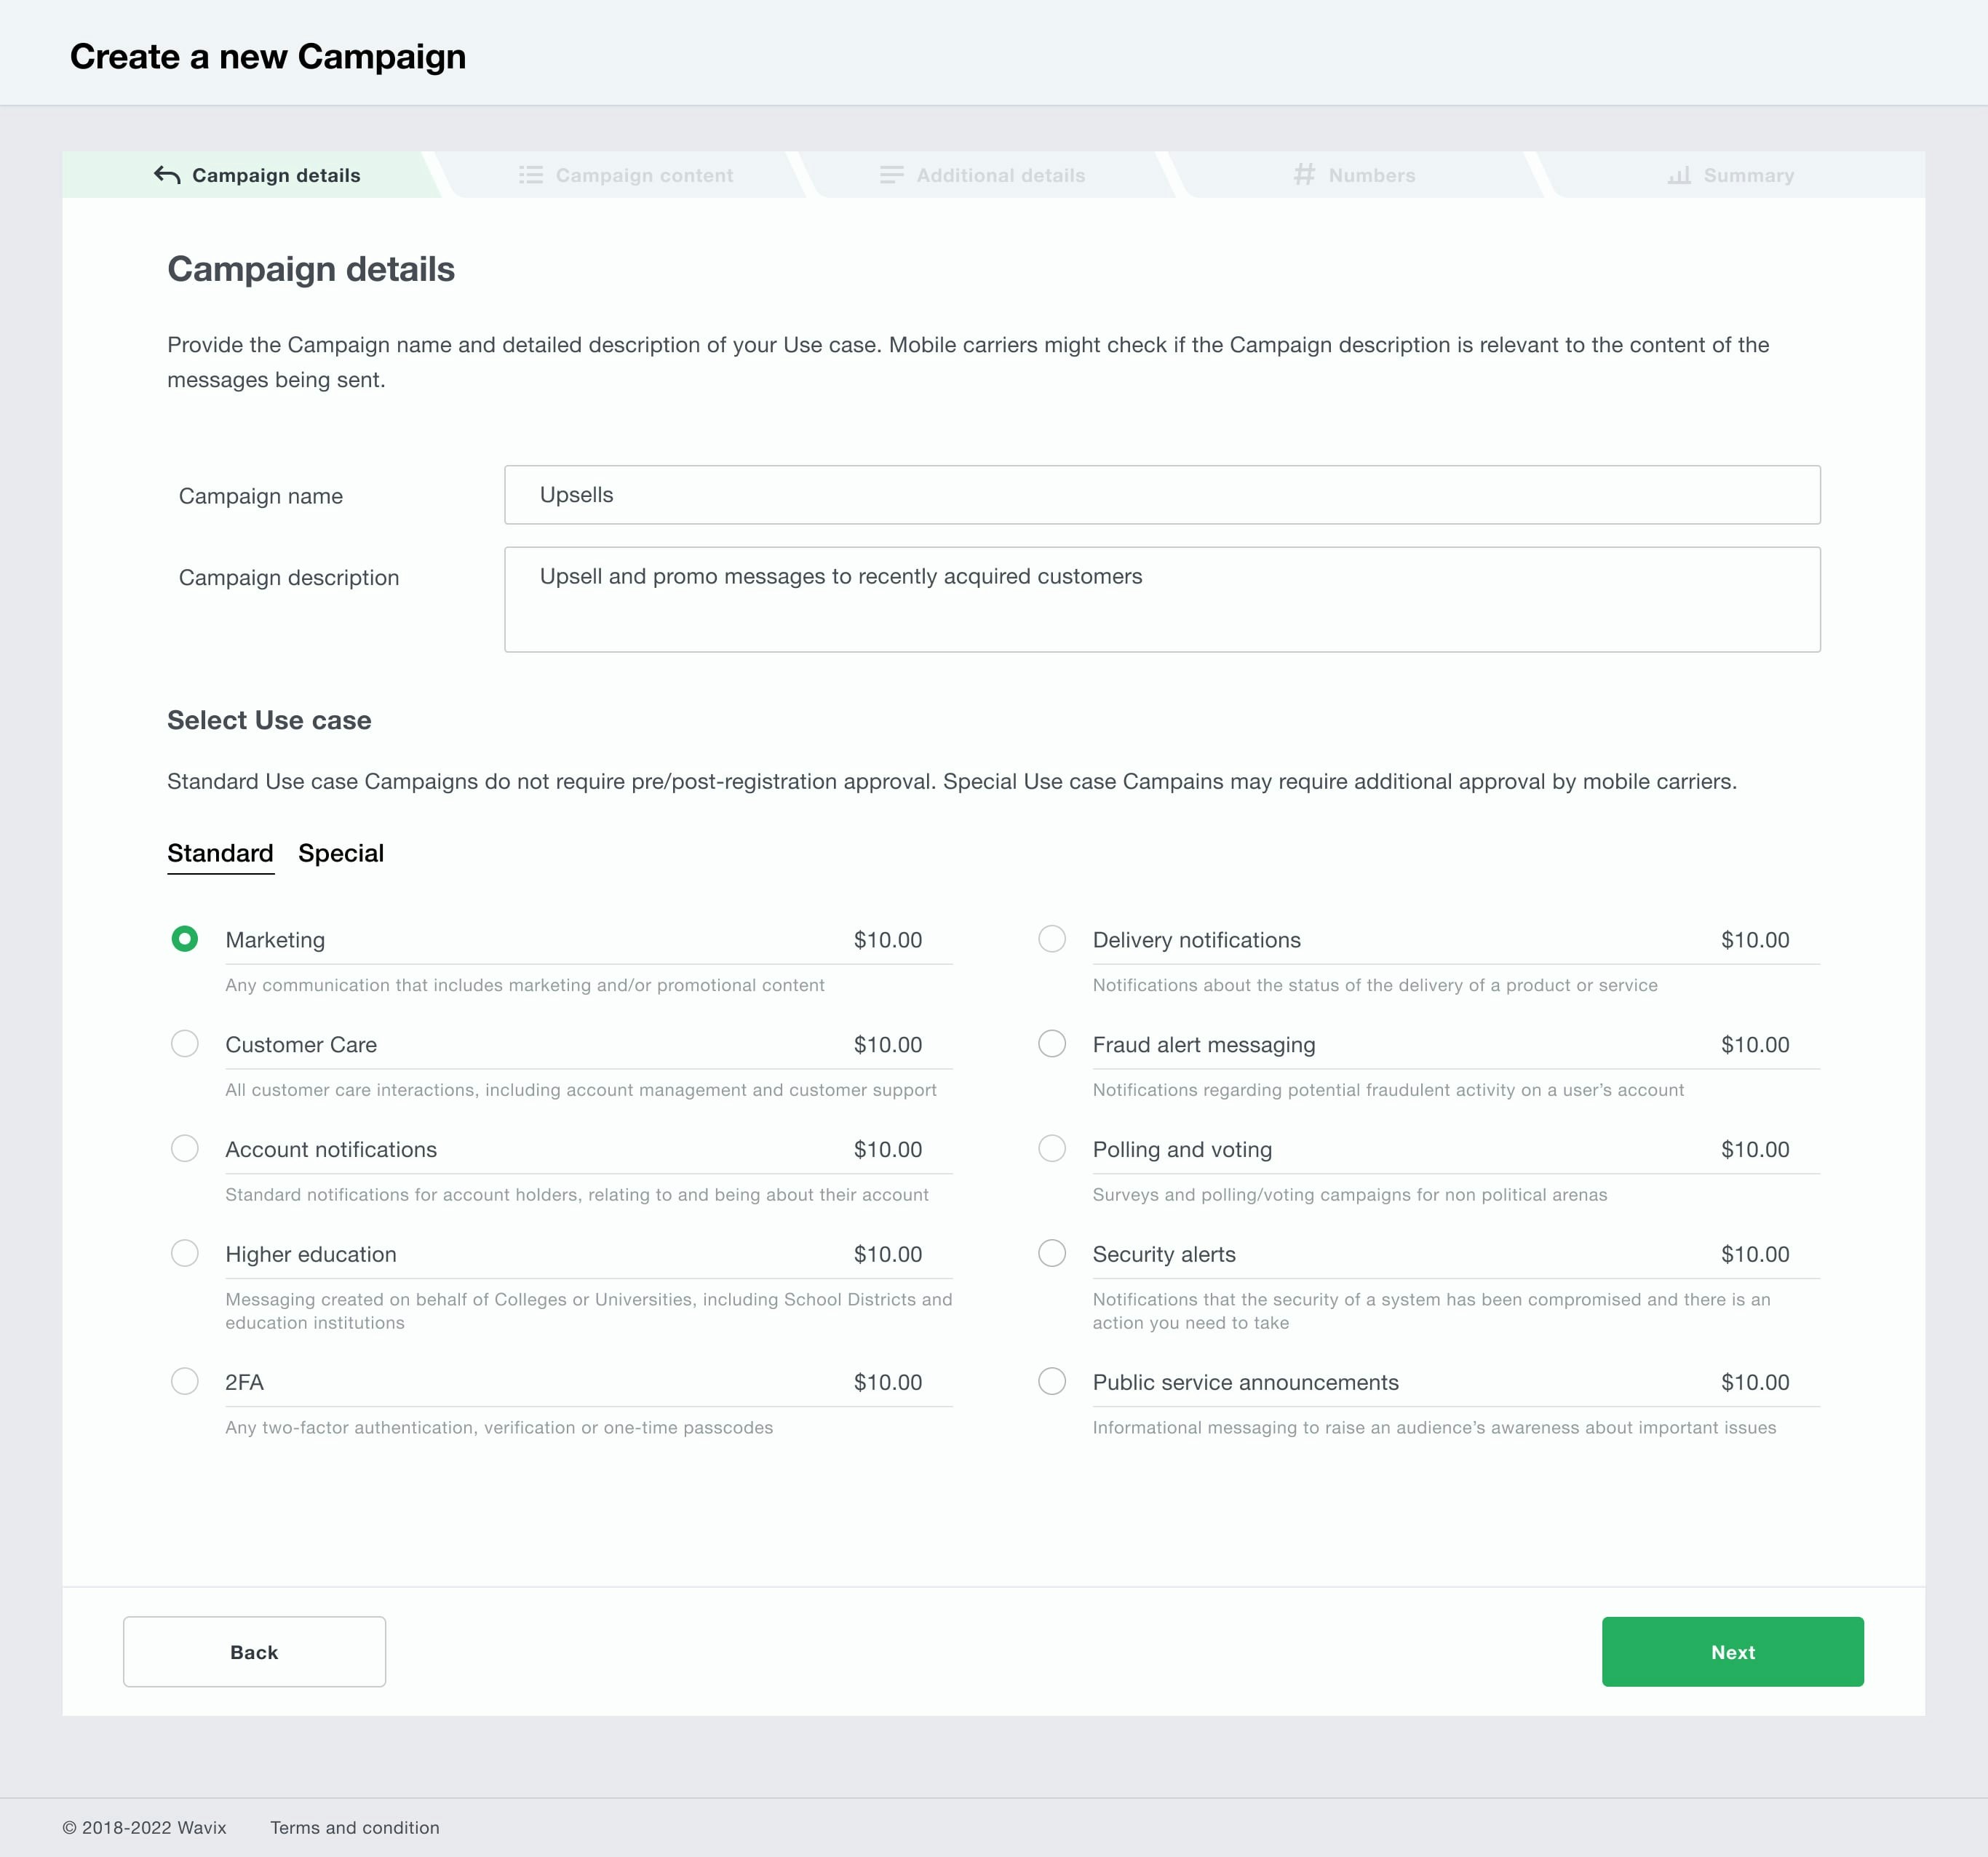Pick the Fraud alert messaging use case

pos(1051,1044)
